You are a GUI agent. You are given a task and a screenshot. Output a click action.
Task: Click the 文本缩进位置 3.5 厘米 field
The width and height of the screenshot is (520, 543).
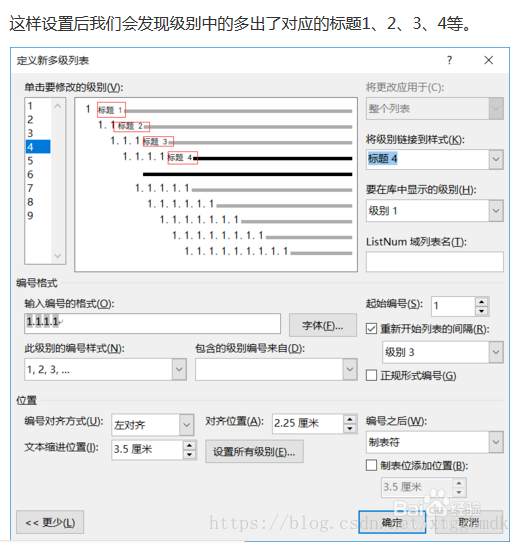pos(147,450)
